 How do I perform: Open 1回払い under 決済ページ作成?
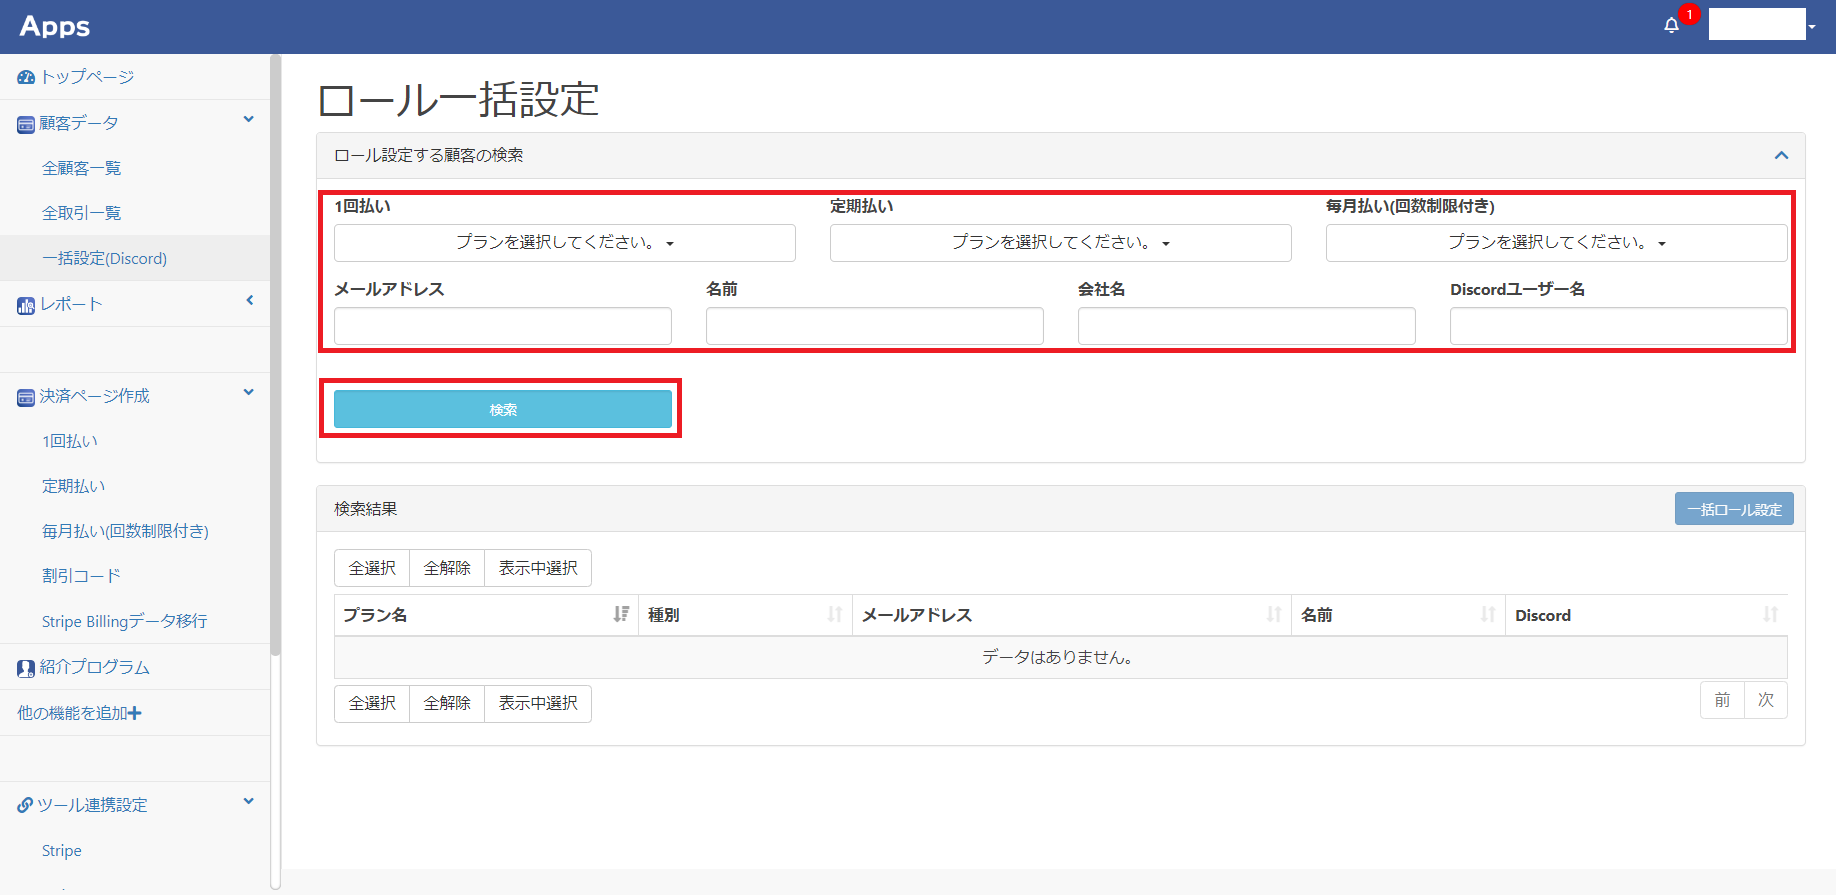[x=70, y=441]
